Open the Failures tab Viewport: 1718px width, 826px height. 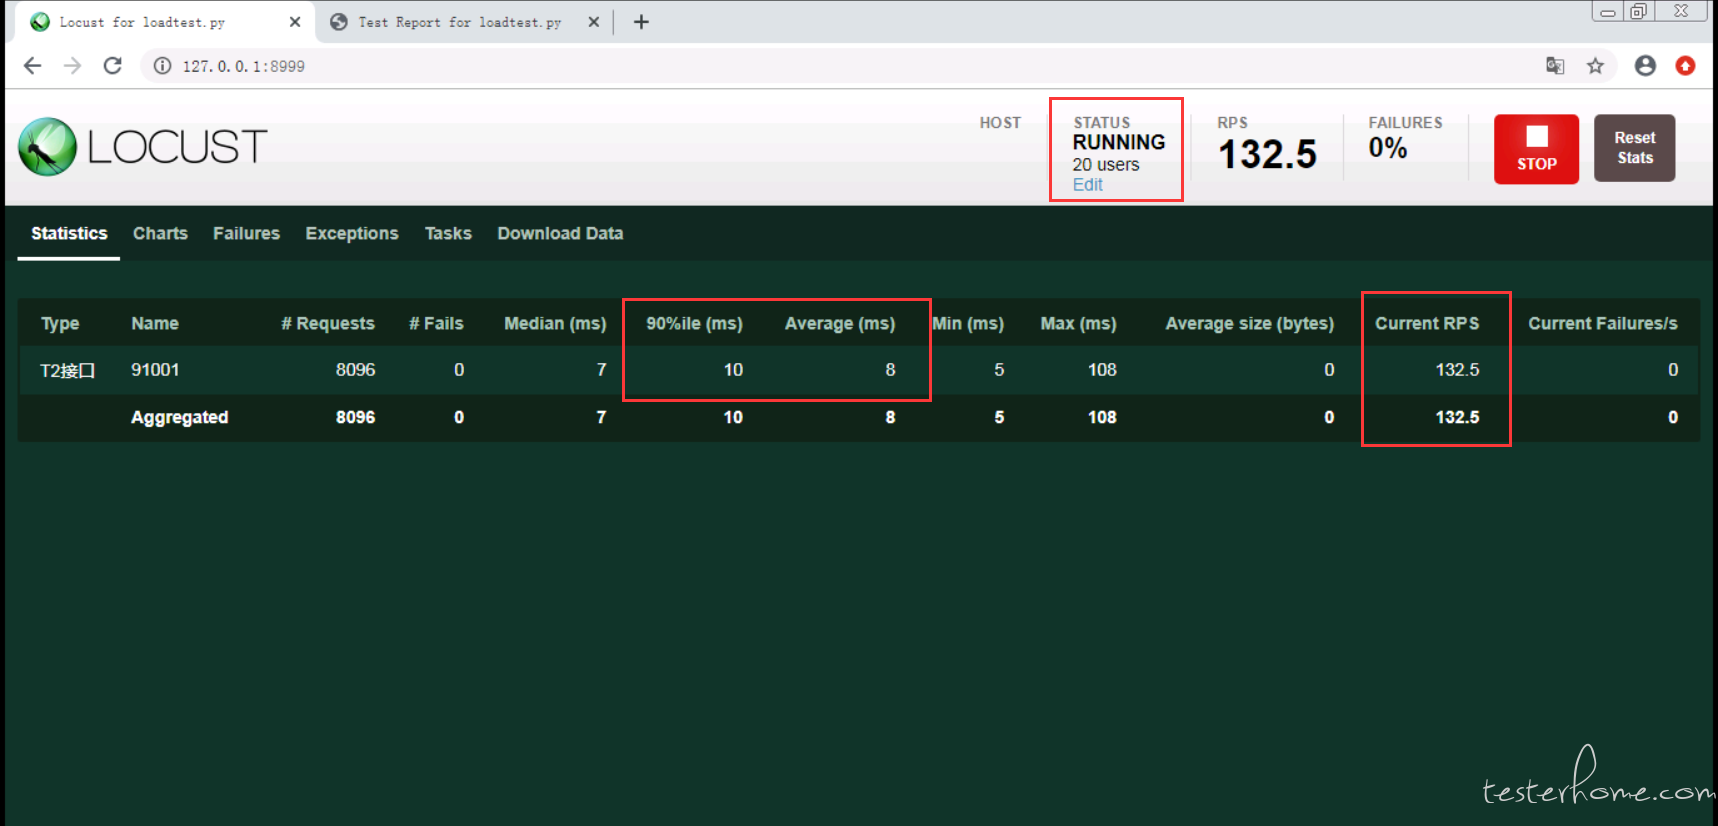coord(246,233)
